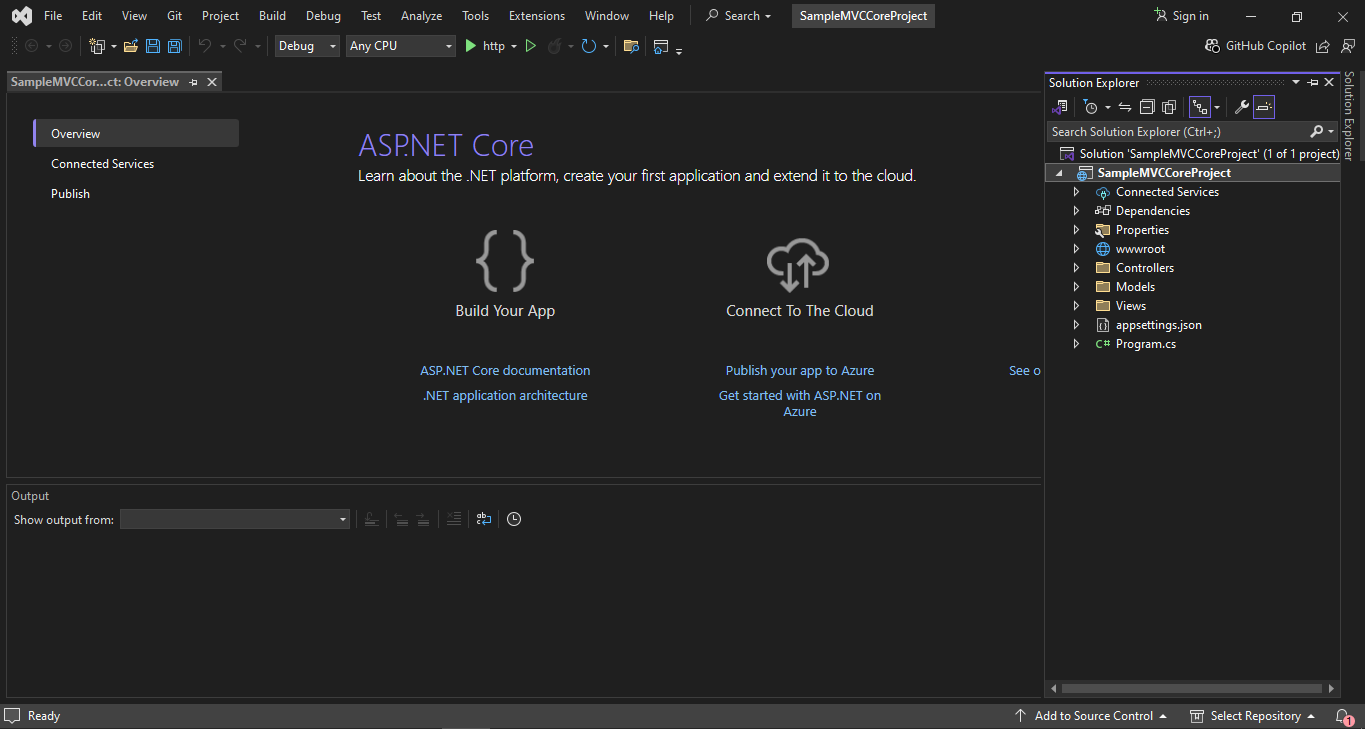Click the Show All Files icon
The height and width of the screenshot is (729, 1365).
tap(1169, 106)
